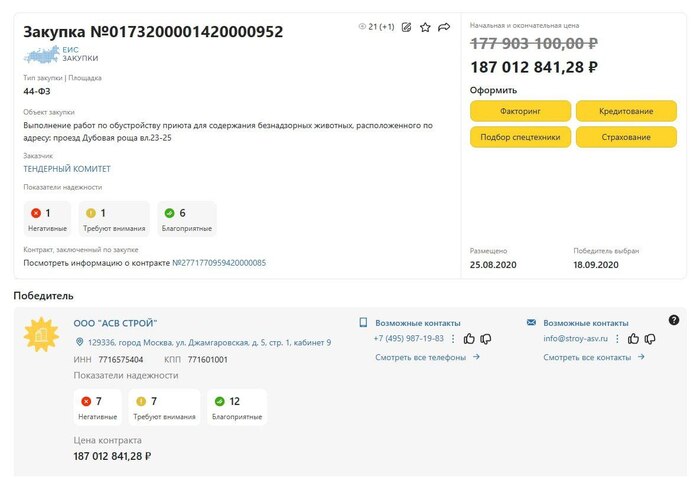The width and height of the screenshot is (700, 490).
Task: Open the help question mark icon
Action: [x=674, y=320]
